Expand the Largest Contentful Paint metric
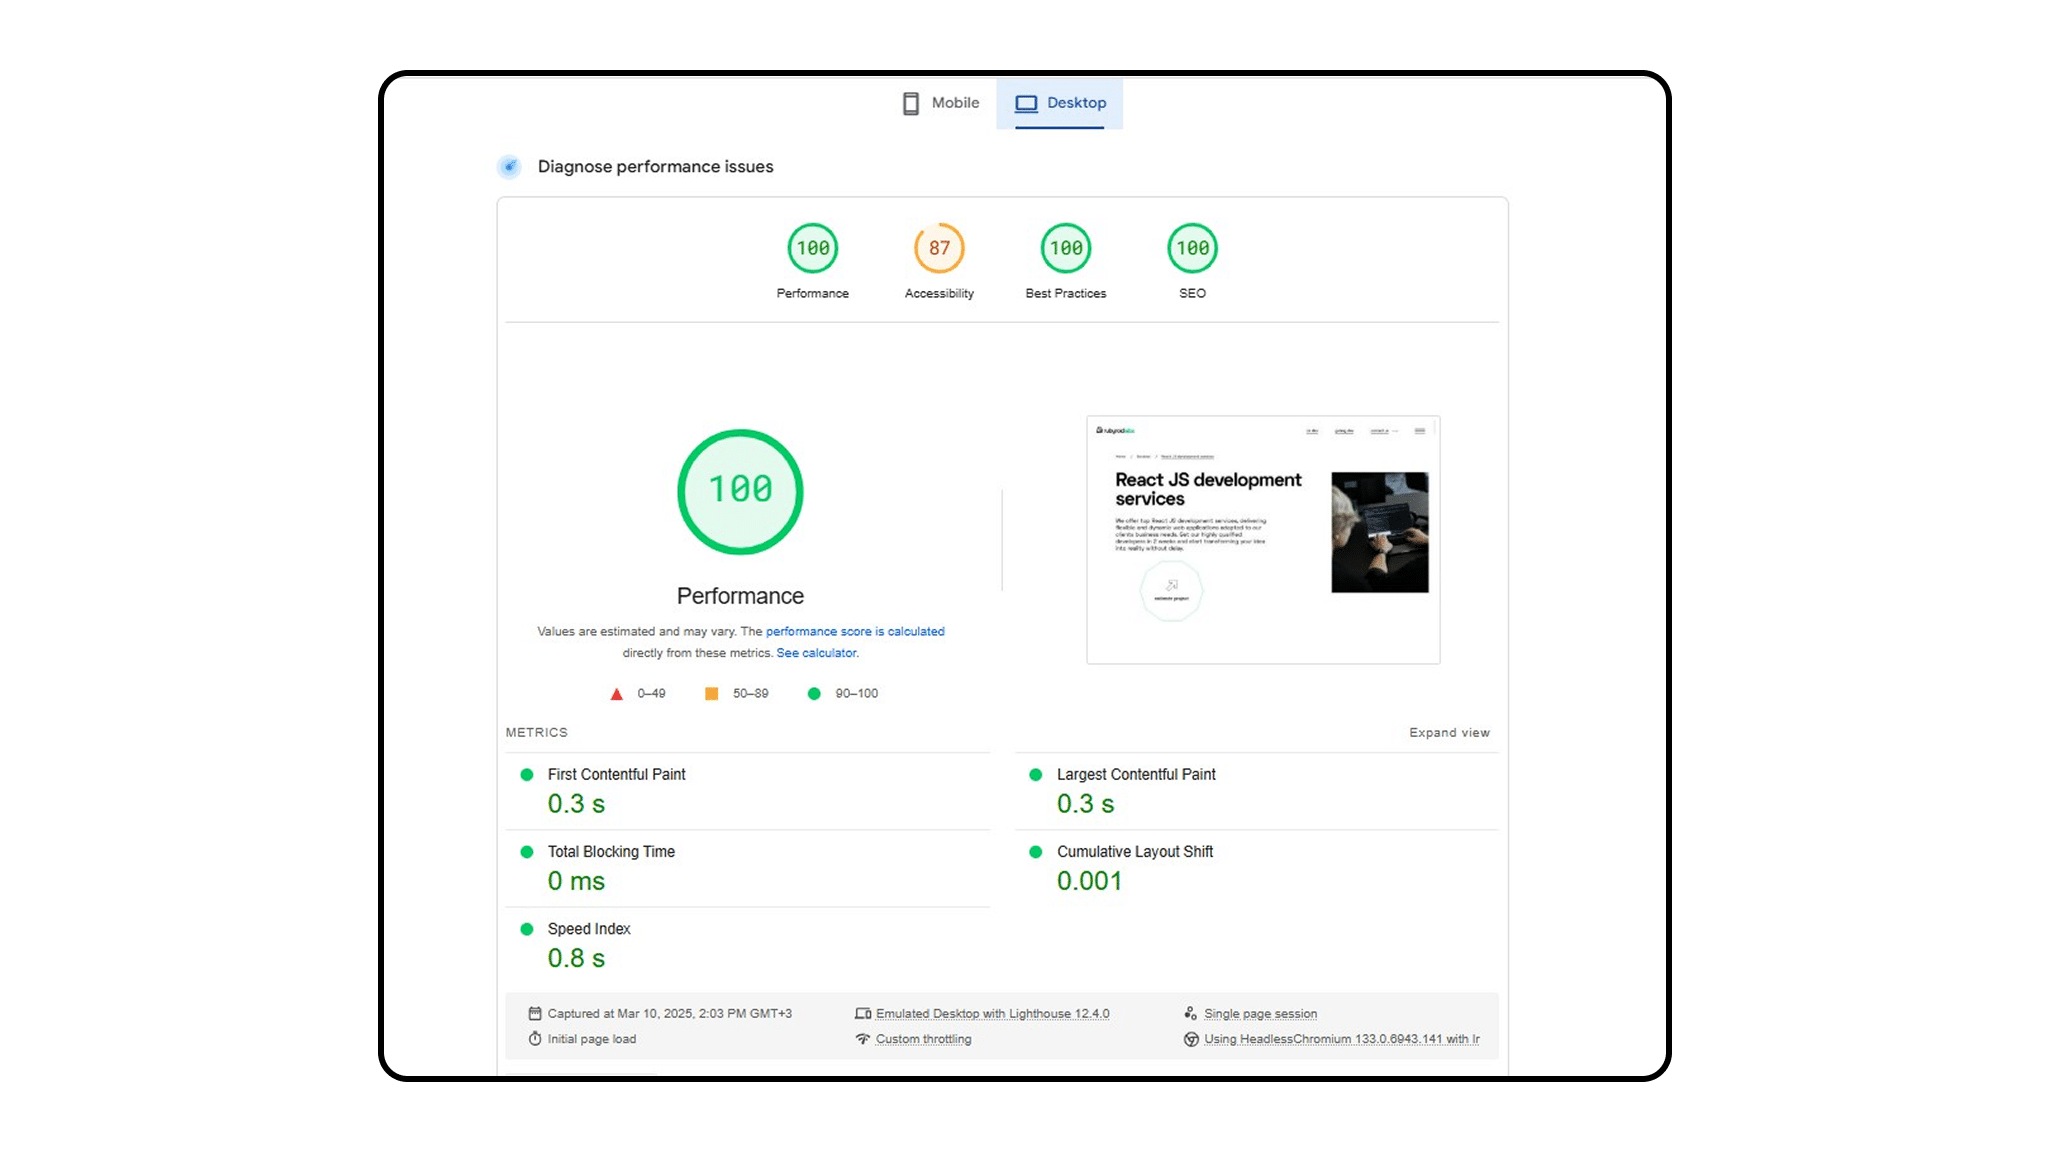This screenshot has width=2048, height=1152. pyautogui.click(x=1136, y=775)
